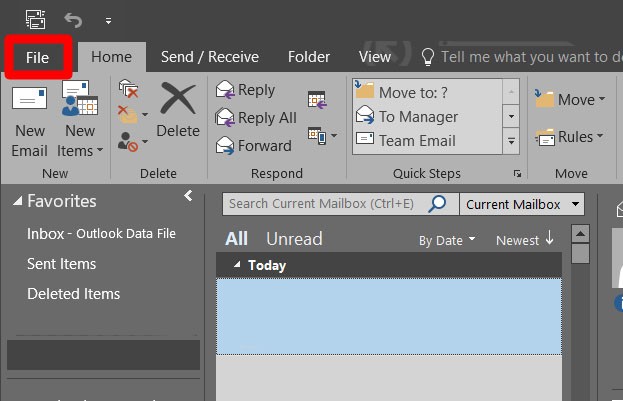Open the Manage Quick Steps dialog launcher

click(x=517, y=174)
